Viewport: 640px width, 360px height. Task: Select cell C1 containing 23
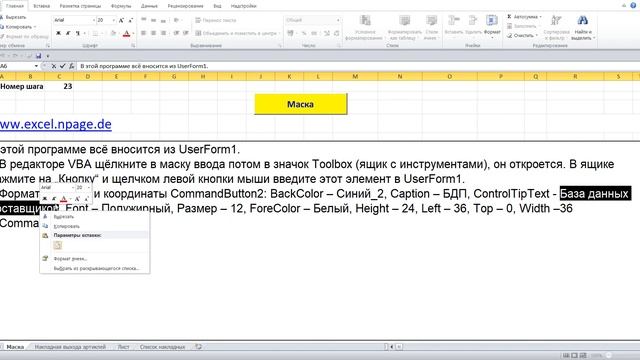tap(59, 86)
